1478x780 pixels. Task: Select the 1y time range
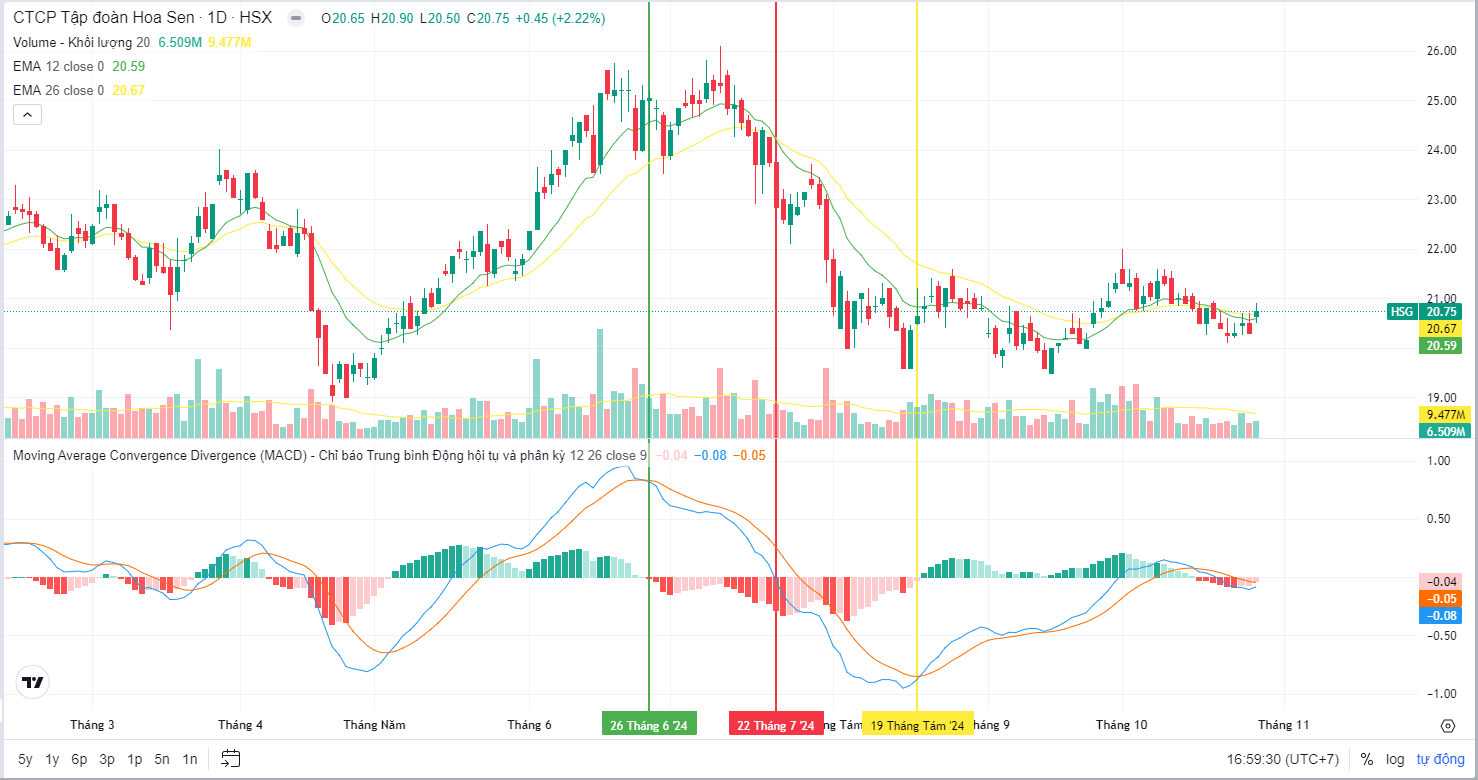[x=52, y=759]
